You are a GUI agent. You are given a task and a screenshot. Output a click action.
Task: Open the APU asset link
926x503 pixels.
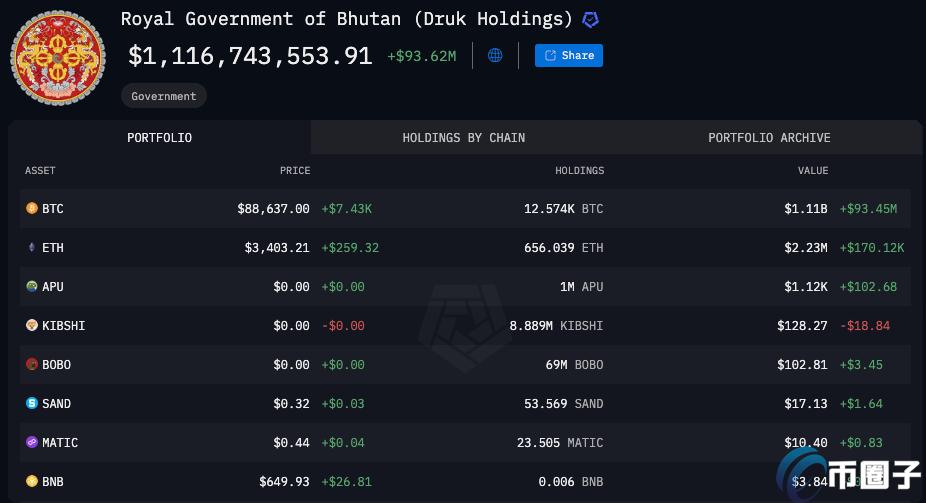pos(53,286)
